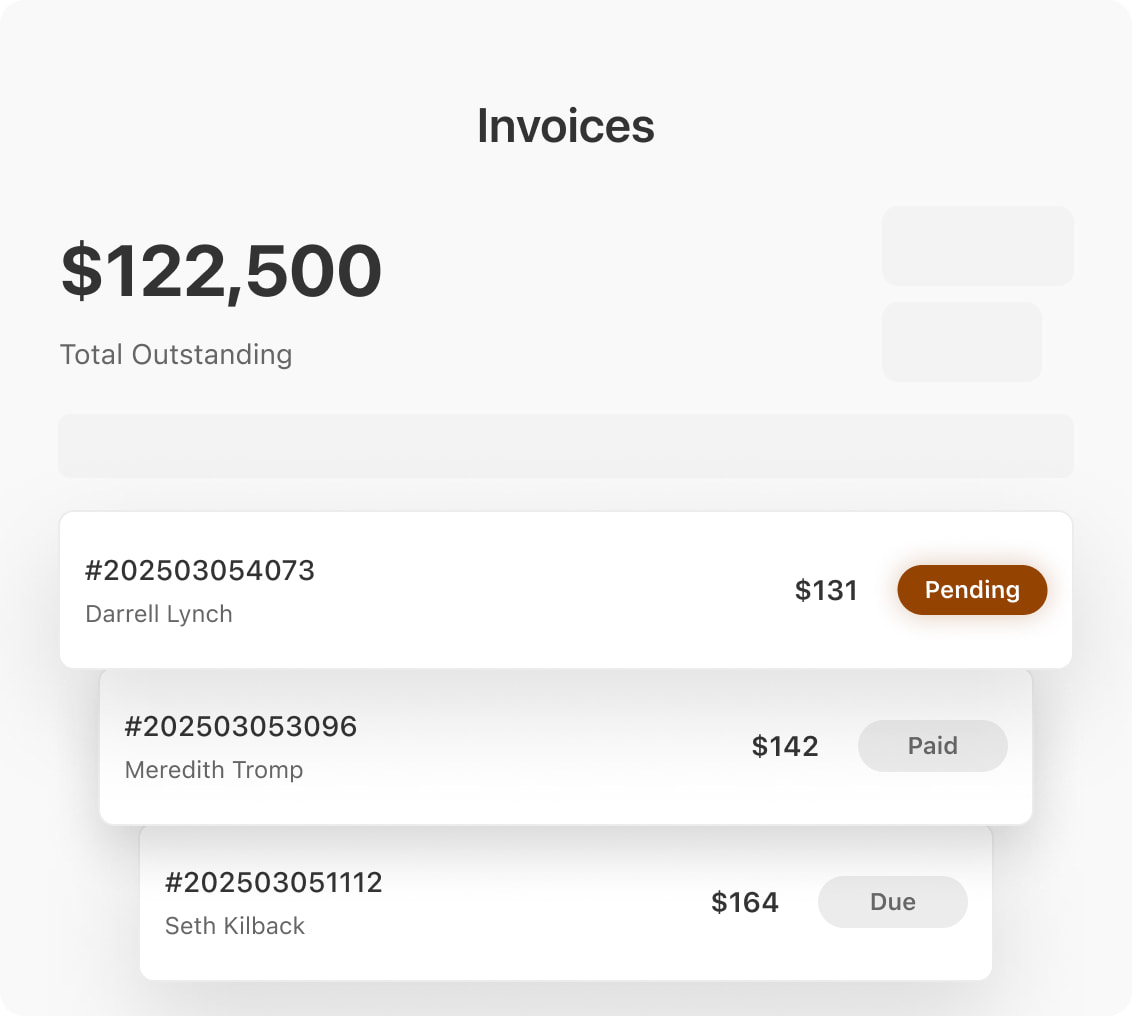Click the Paid status badge
The width and height of the screenshot is (1132, 1016).
[932, 746]
